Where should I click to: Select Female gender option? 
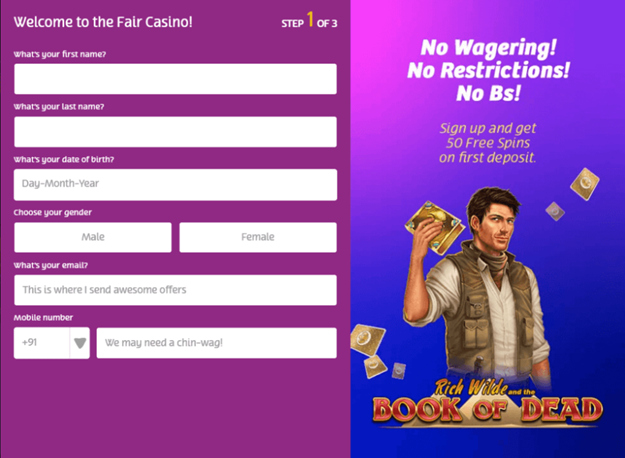click(x=258, y=237)
